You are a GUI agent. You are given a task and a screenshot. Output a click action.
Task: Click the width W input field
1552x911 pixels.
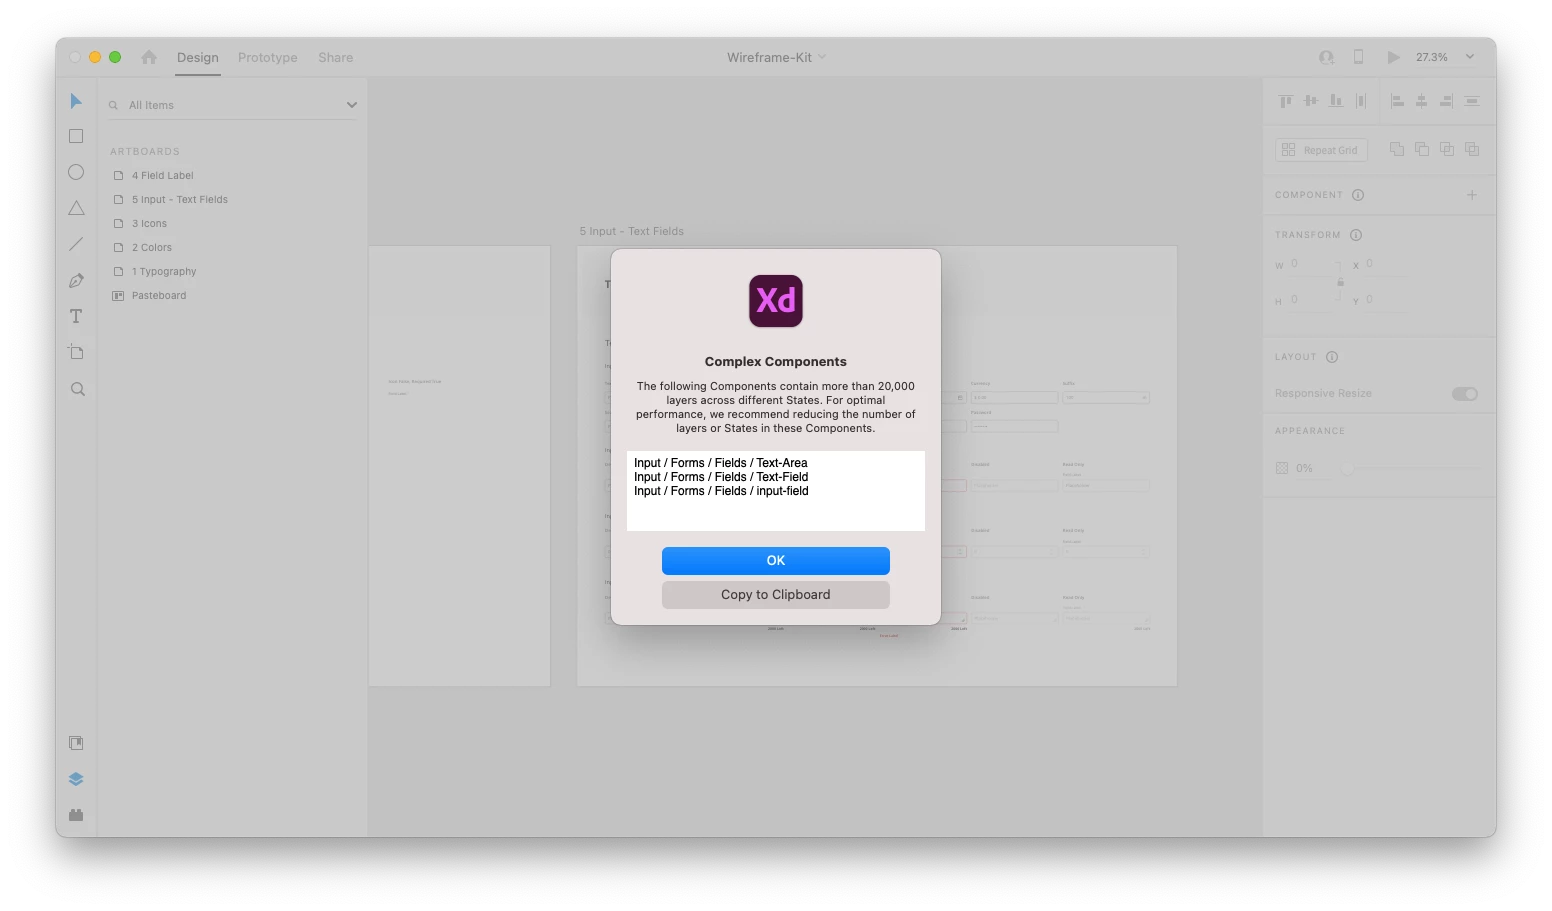coord(1312,264)
